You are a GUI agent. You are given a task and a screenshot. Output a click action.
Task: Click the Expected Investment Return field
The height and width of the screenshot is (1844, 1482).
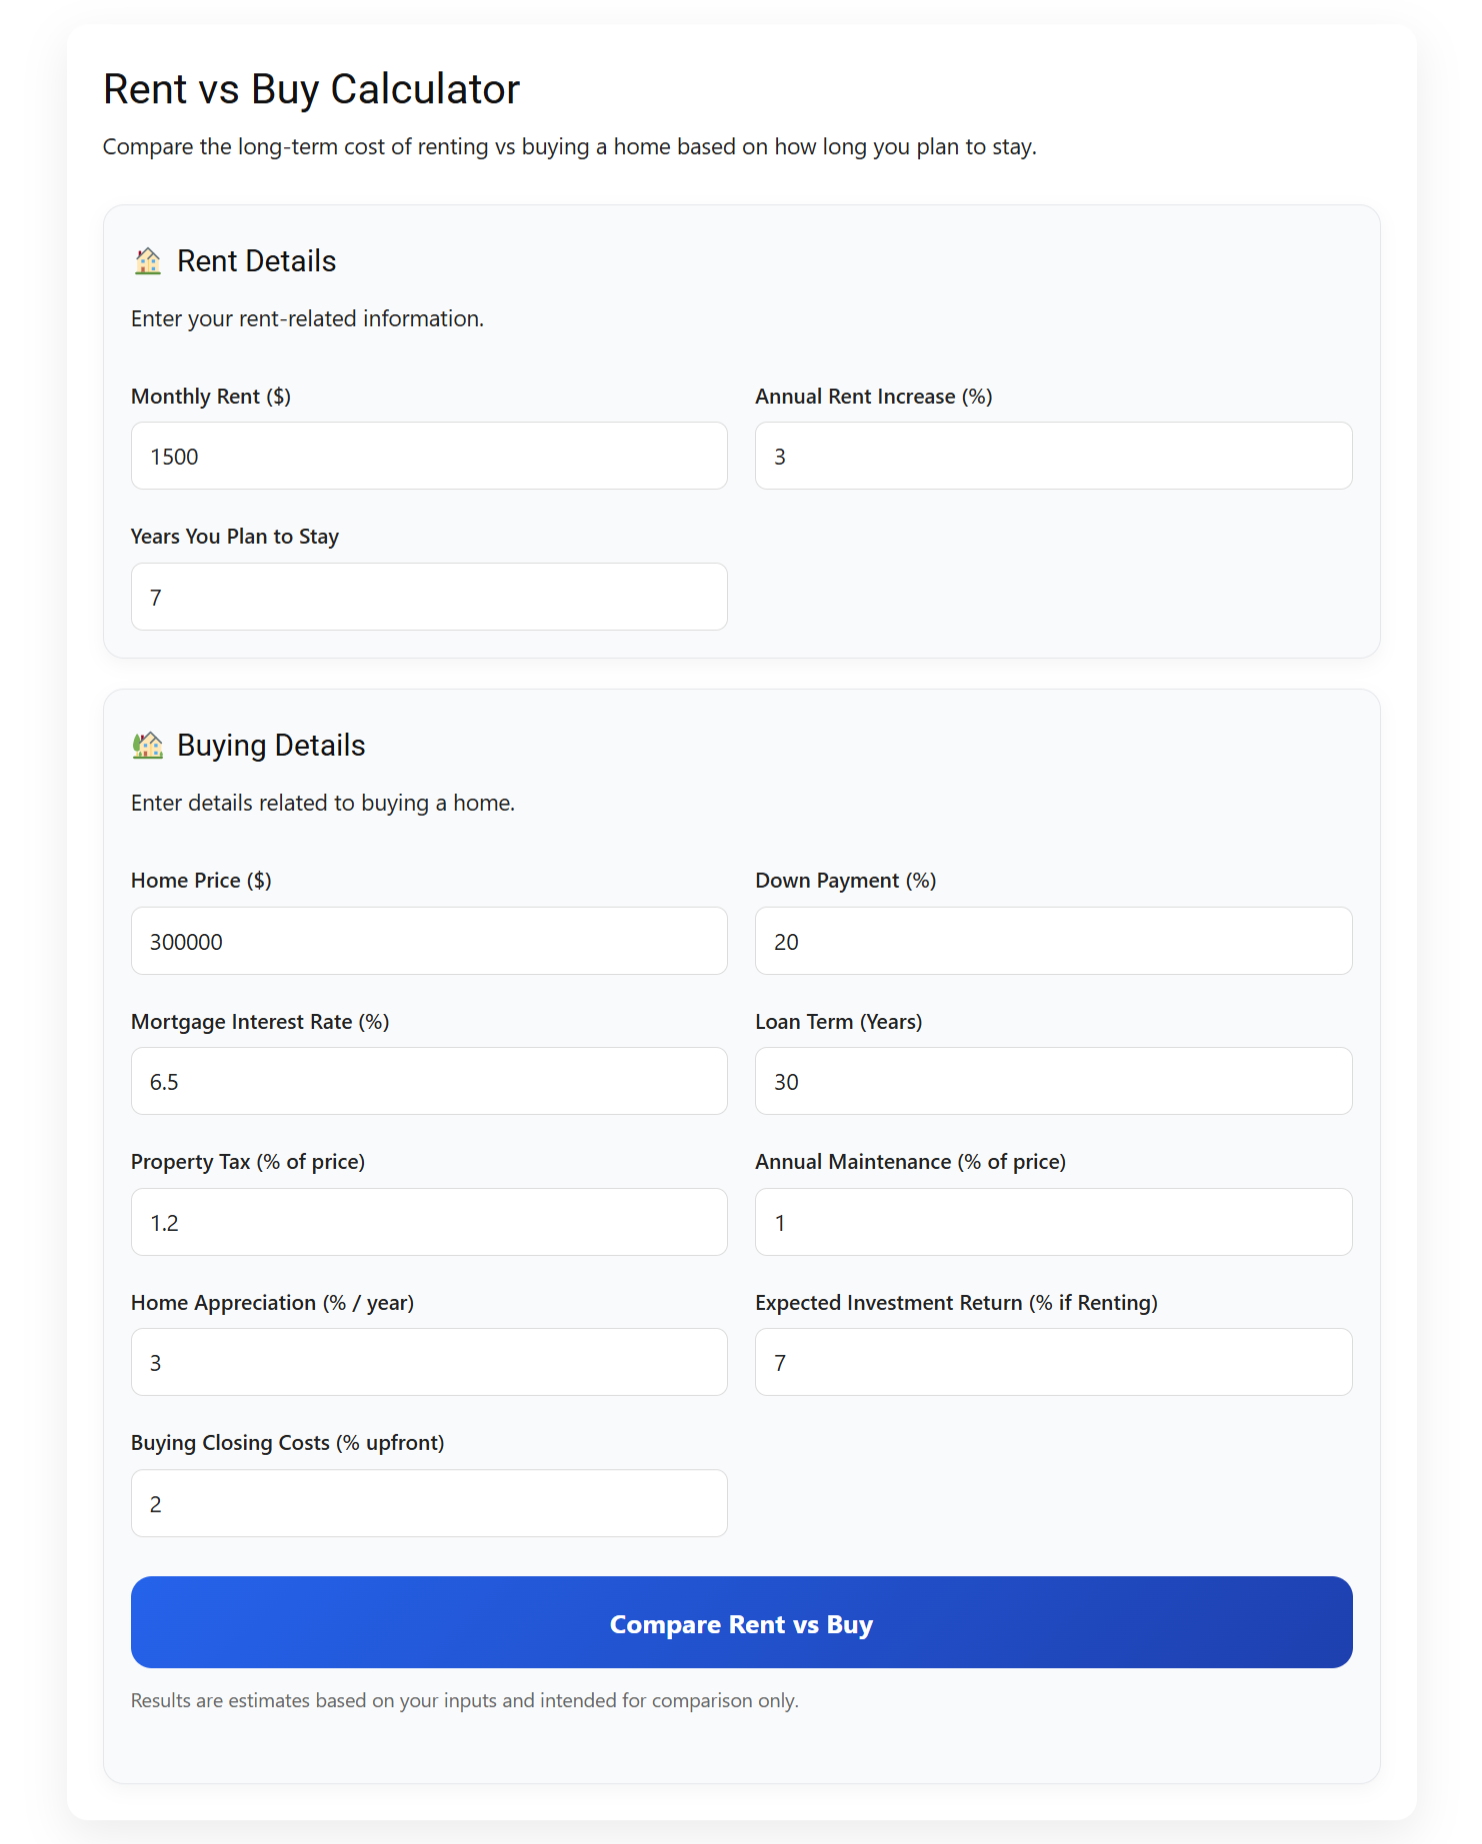click(1053, 1362)
